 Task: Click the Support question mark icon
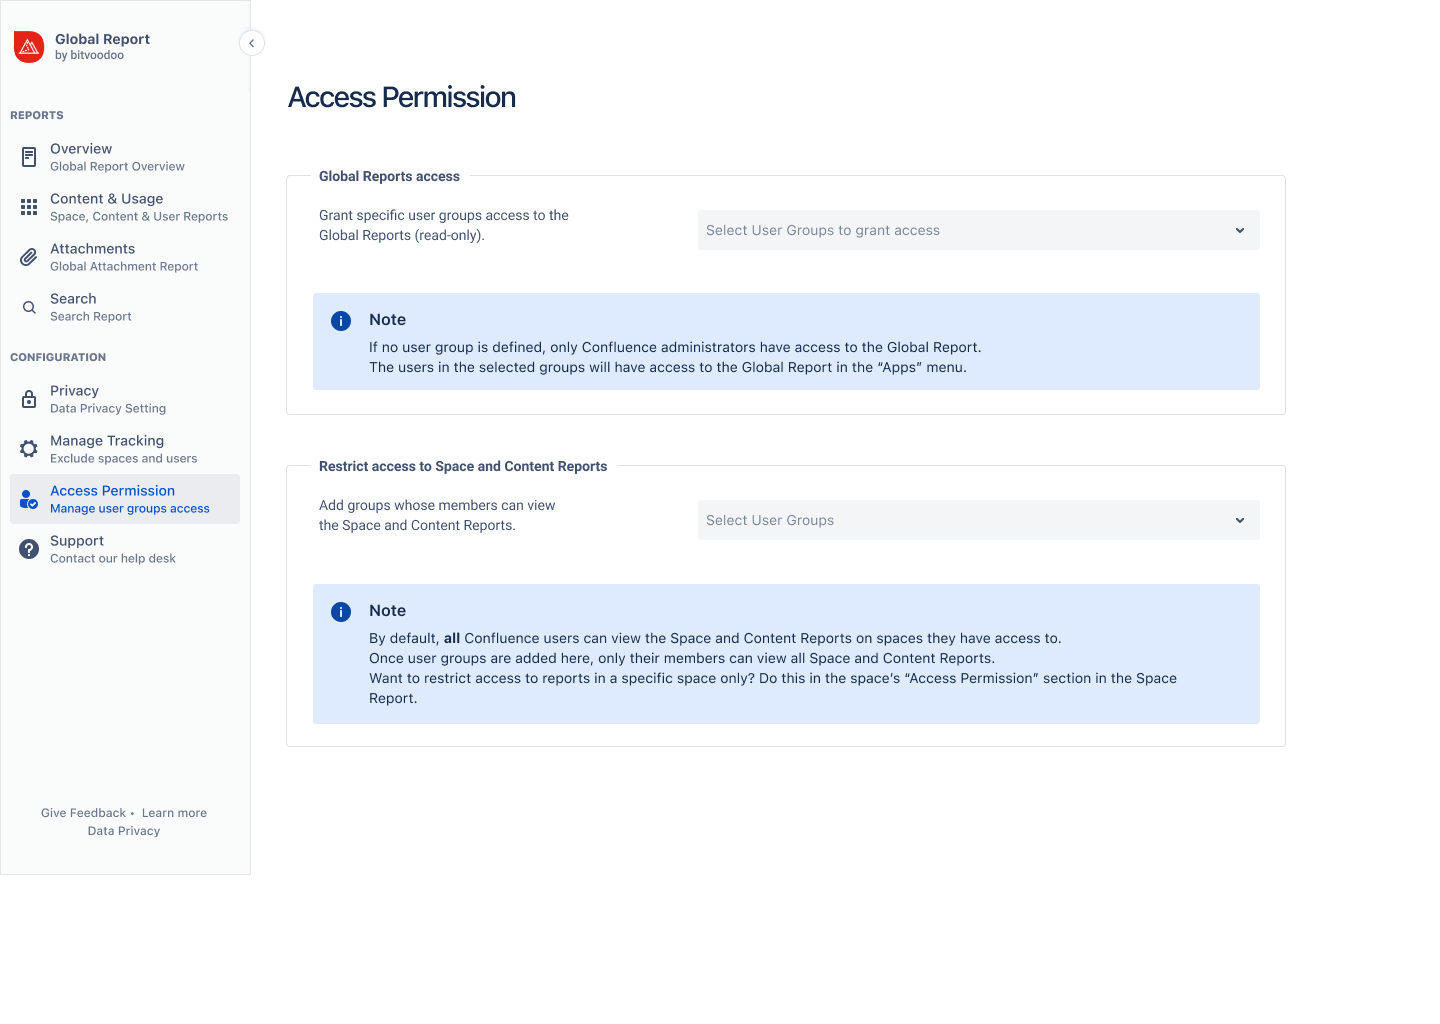[28, 548]
